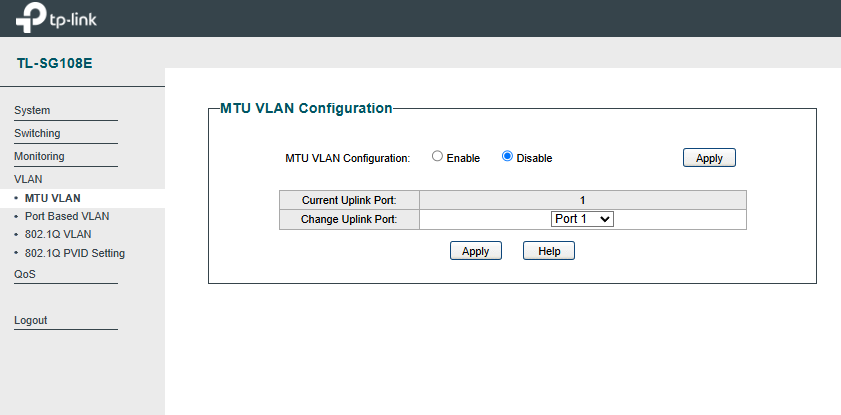
Task: Expand the Switching menu
Action: click(x=37, y=134)
